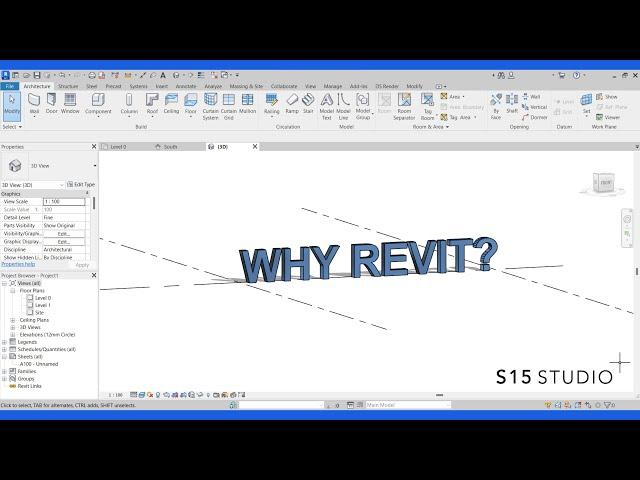Select the Floor tool
The width and height of the screenshot is (640, 480).
point(191,104)
